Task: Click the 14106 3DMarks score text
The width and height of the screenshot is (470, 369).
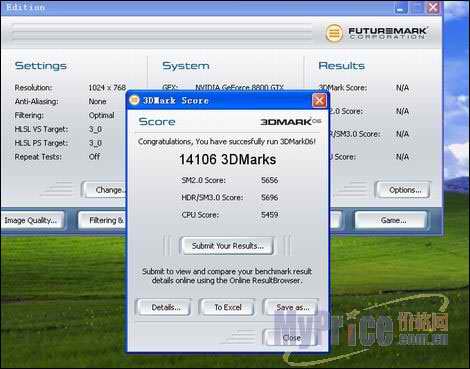Action: pyautogui.click(x=228, y=159)
